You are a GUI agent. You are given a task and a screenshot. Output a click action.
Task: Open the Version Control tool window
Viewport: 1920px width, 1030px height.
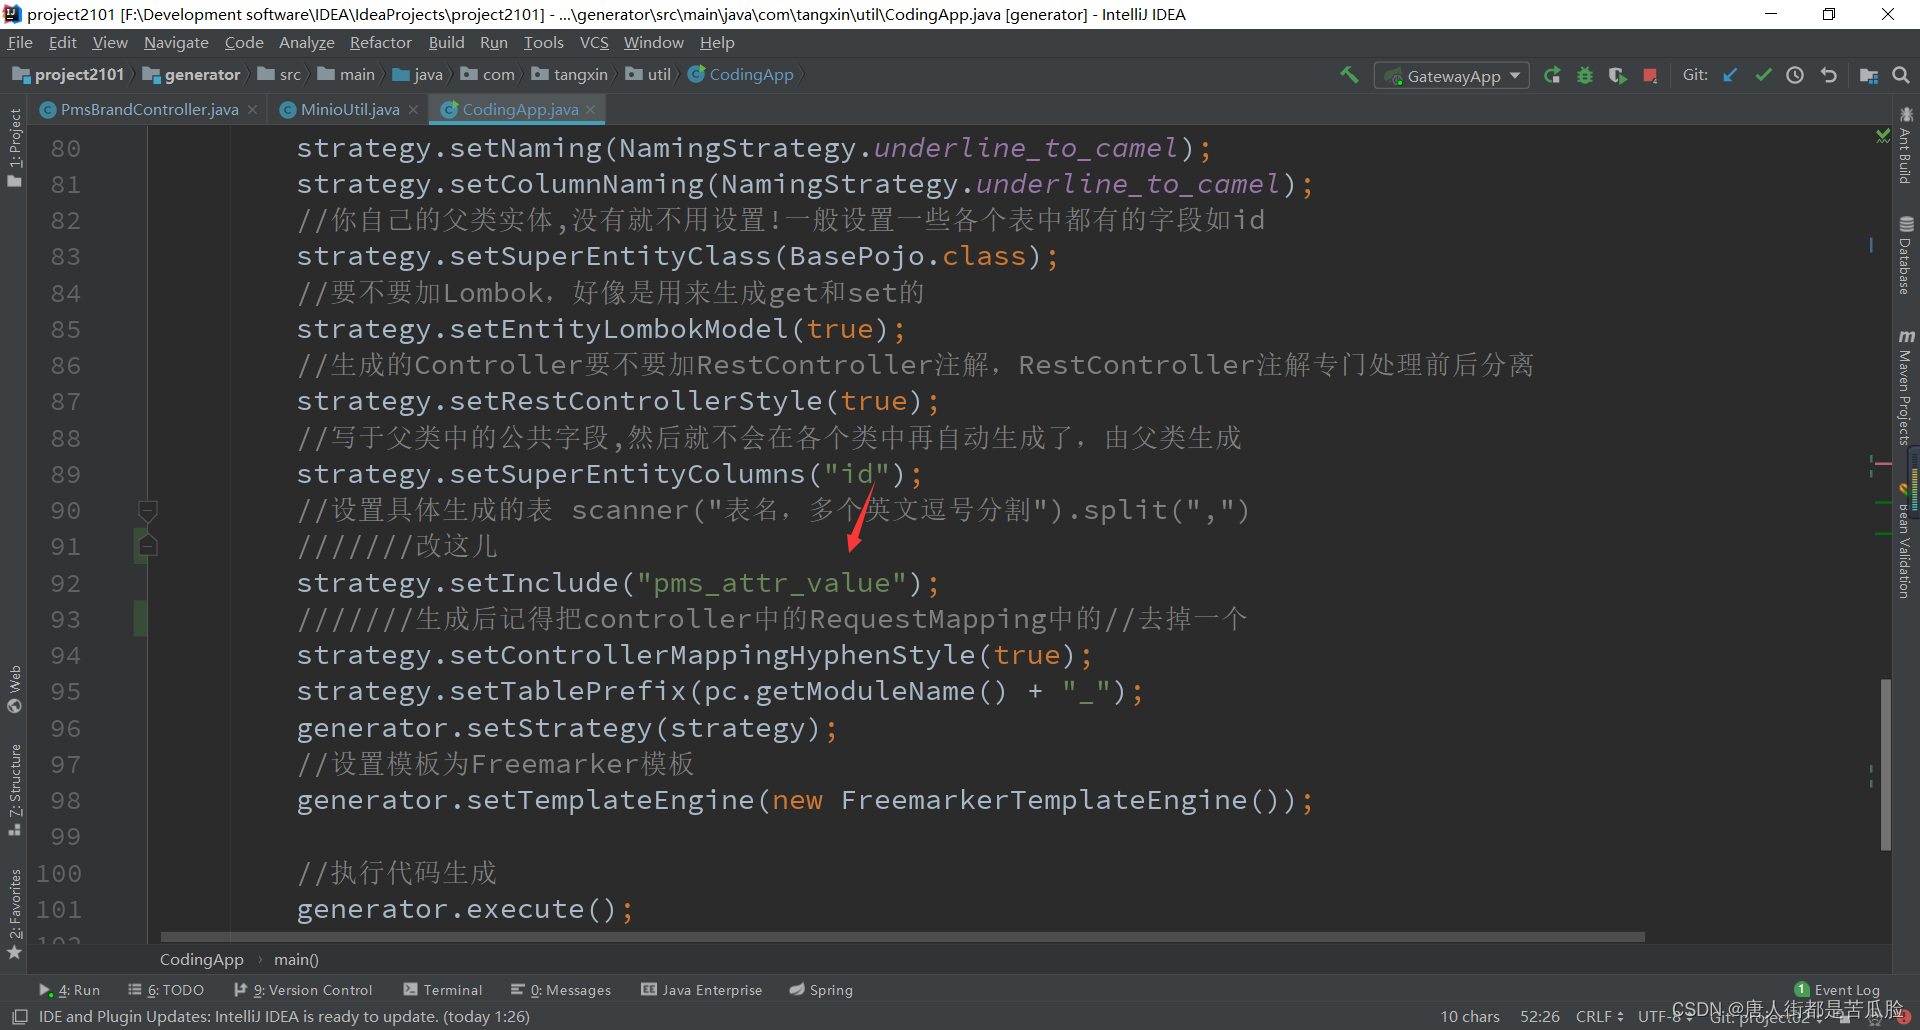click(x=303, y=990)
